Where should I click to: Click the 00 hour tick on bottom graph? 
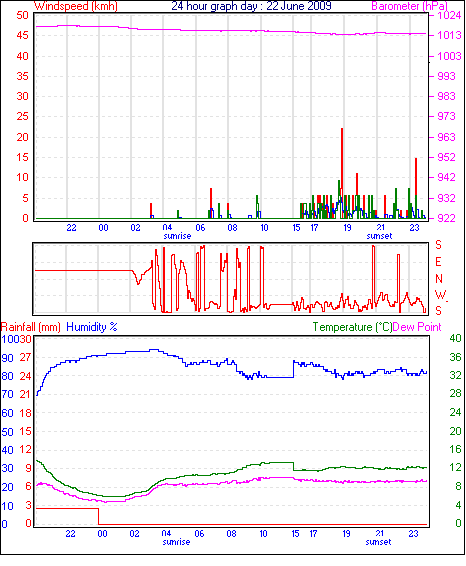coord(103,534)
